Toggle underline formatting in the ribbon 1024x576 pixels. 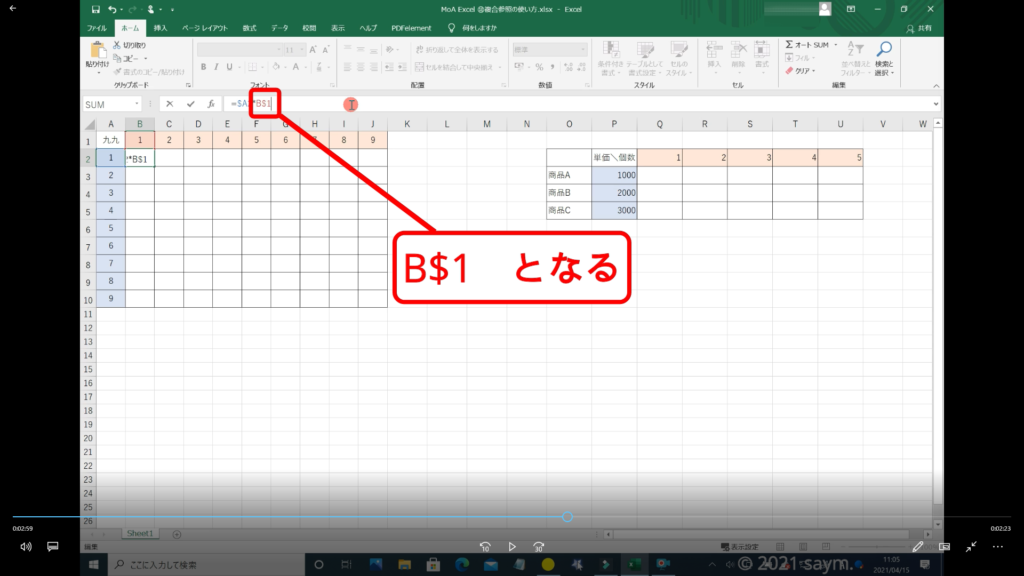coord(229,67)
